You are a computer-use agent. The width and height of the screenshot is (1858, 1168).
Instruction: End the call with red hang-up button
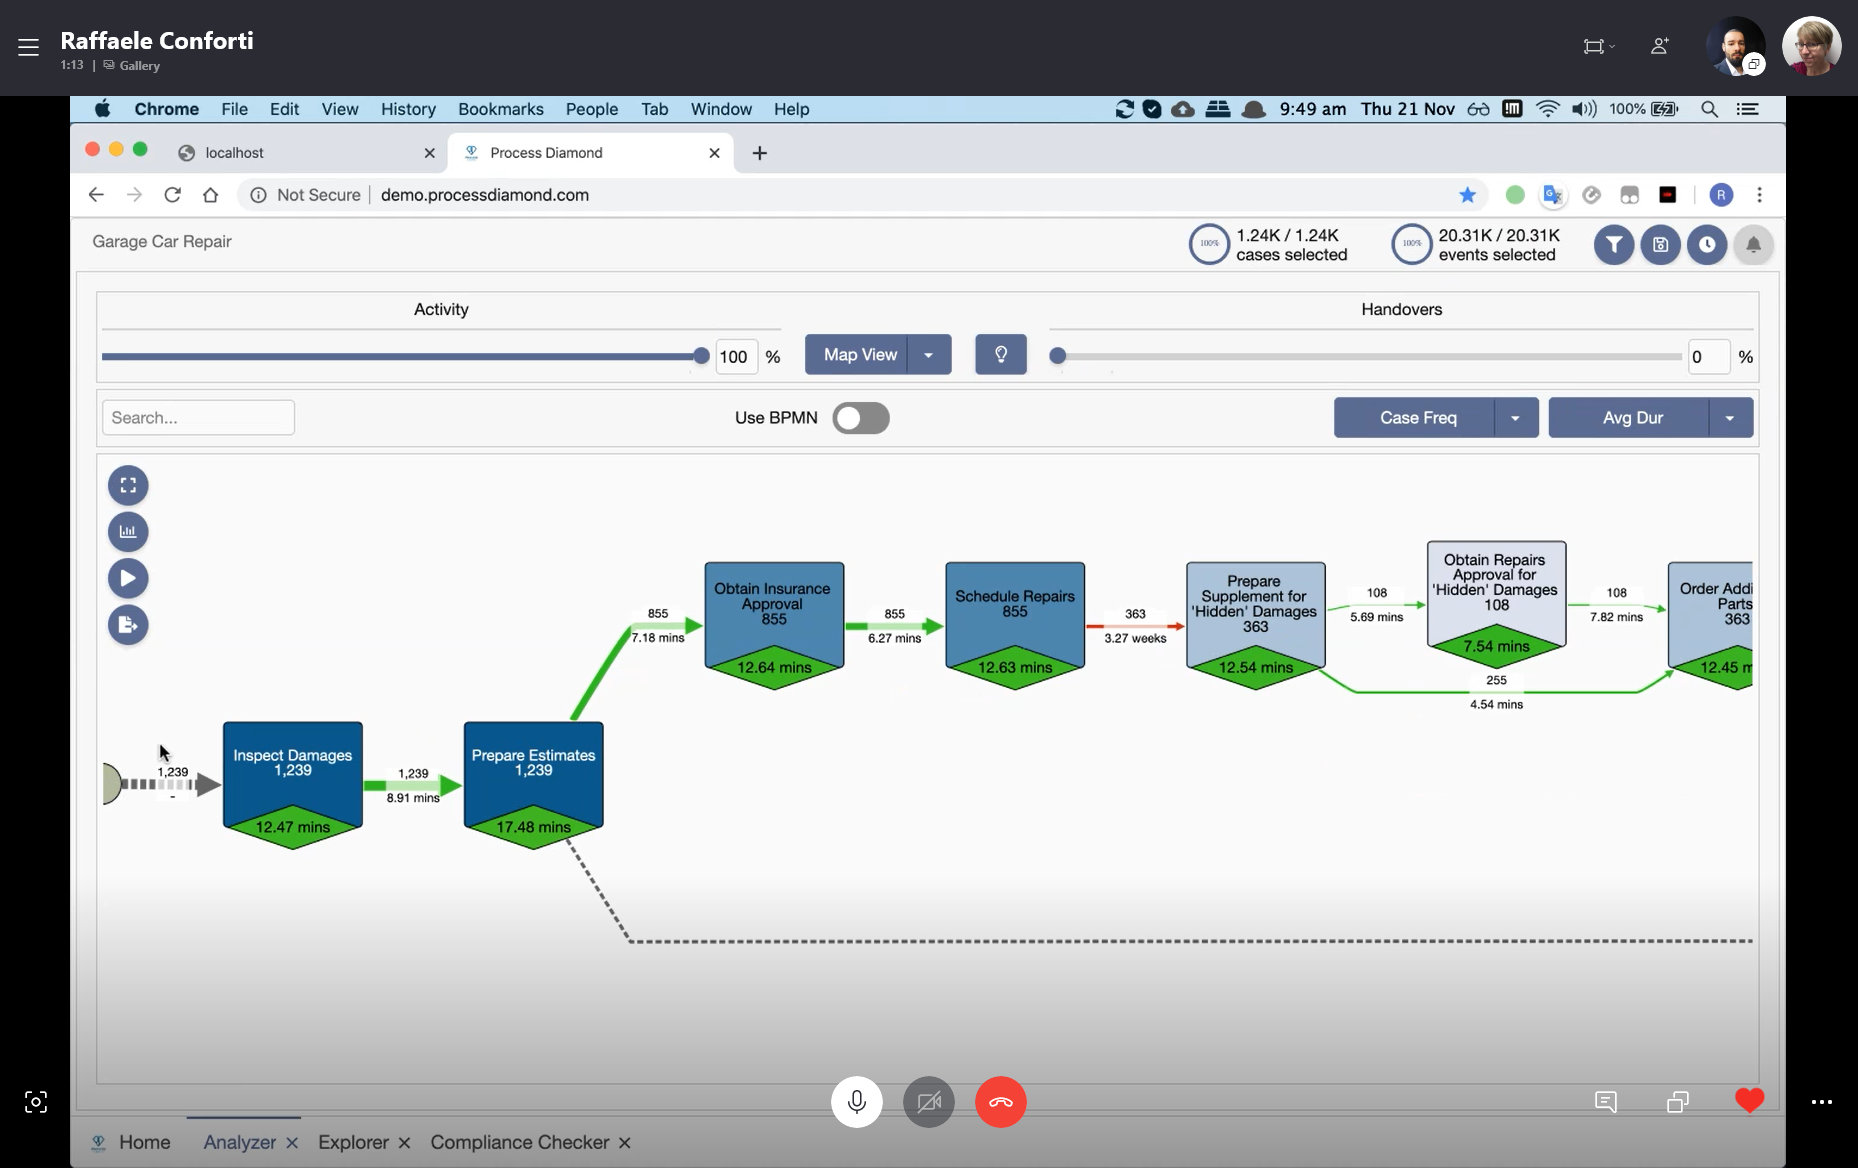tap(1001, 1102)
